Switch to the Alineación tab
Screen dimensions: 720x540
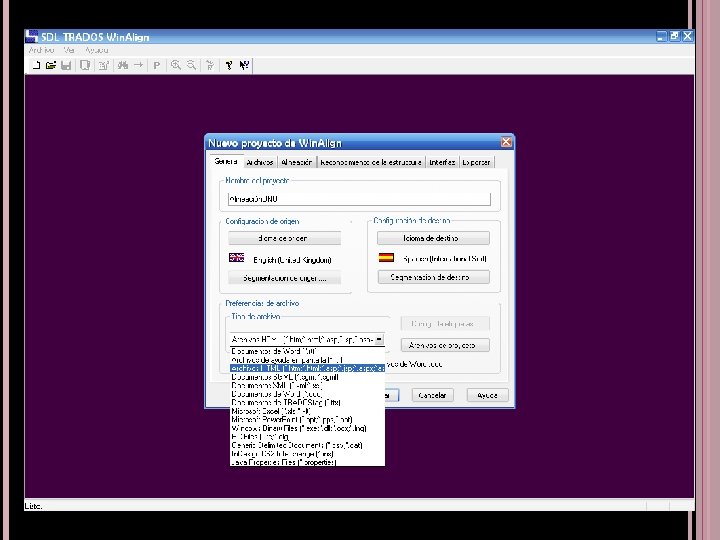tap(297, 162)
